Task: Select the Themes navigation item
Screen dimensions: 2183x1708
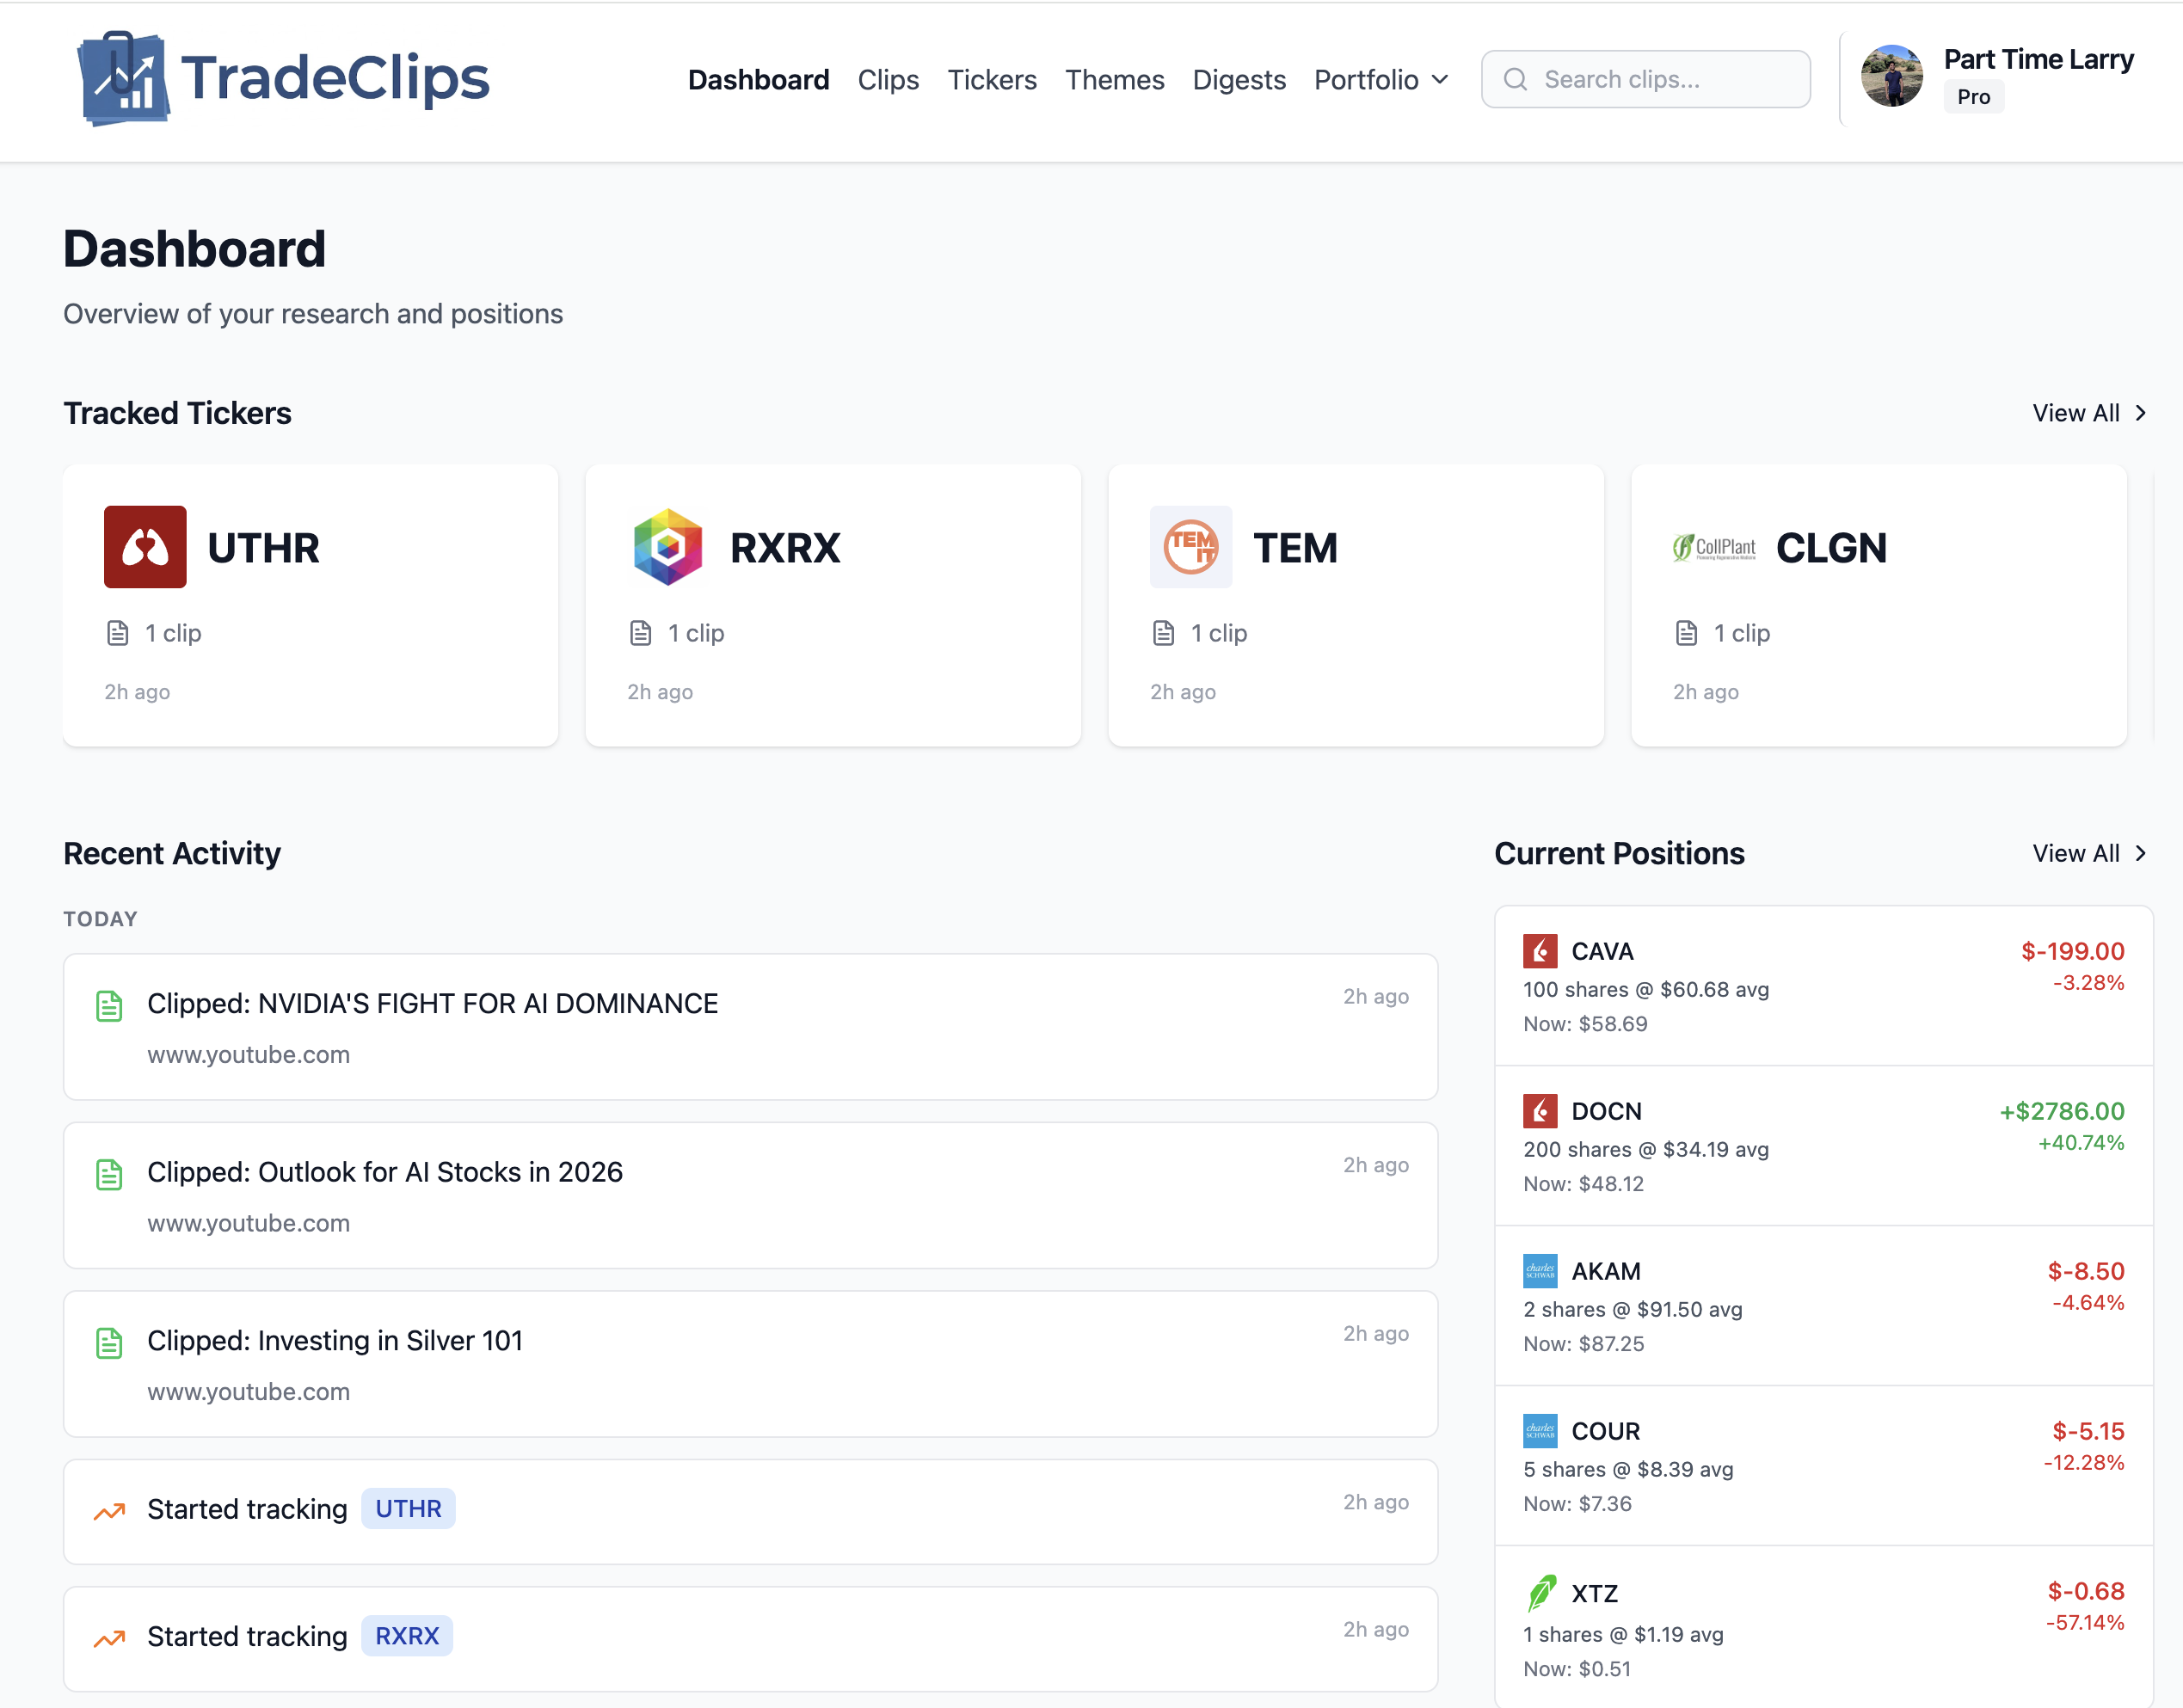Action: click(x=1114, y=79)
